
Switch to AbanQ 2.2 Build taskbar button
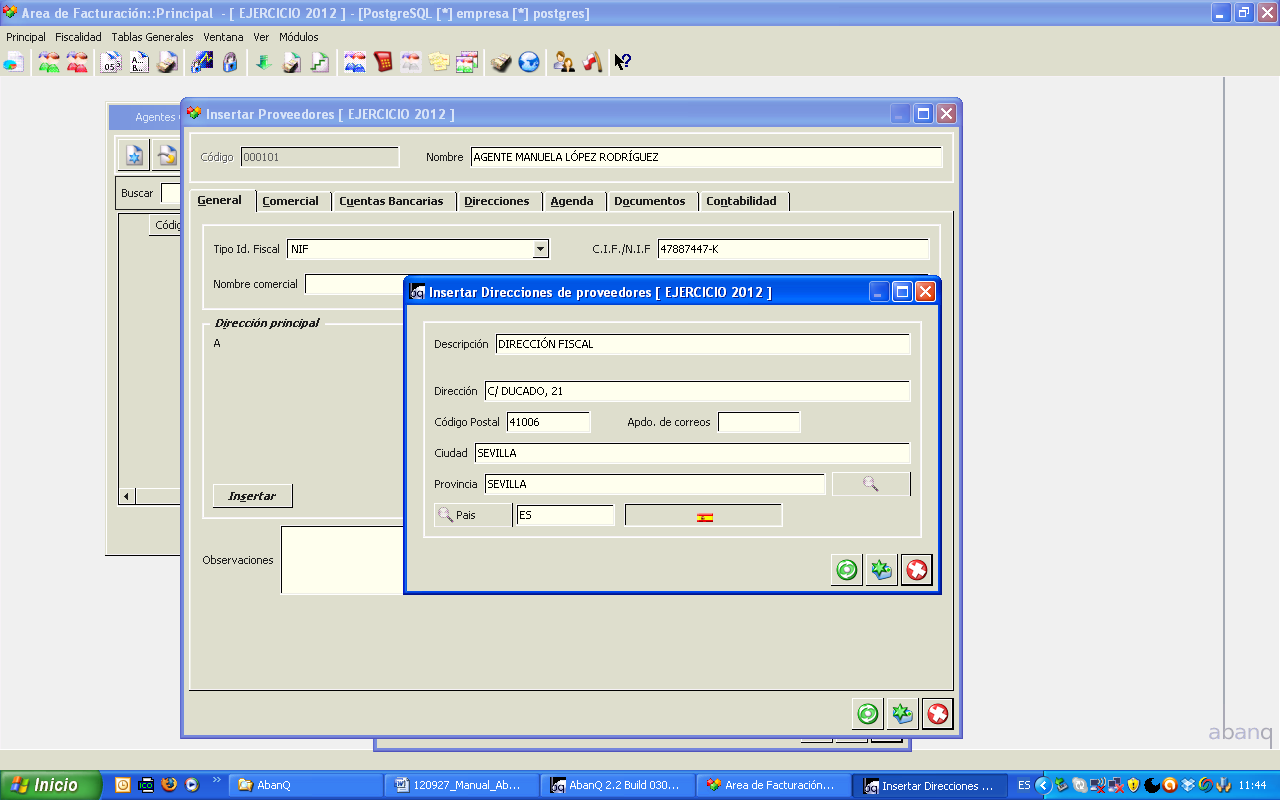pyautogui.click(x=617, y=785)
